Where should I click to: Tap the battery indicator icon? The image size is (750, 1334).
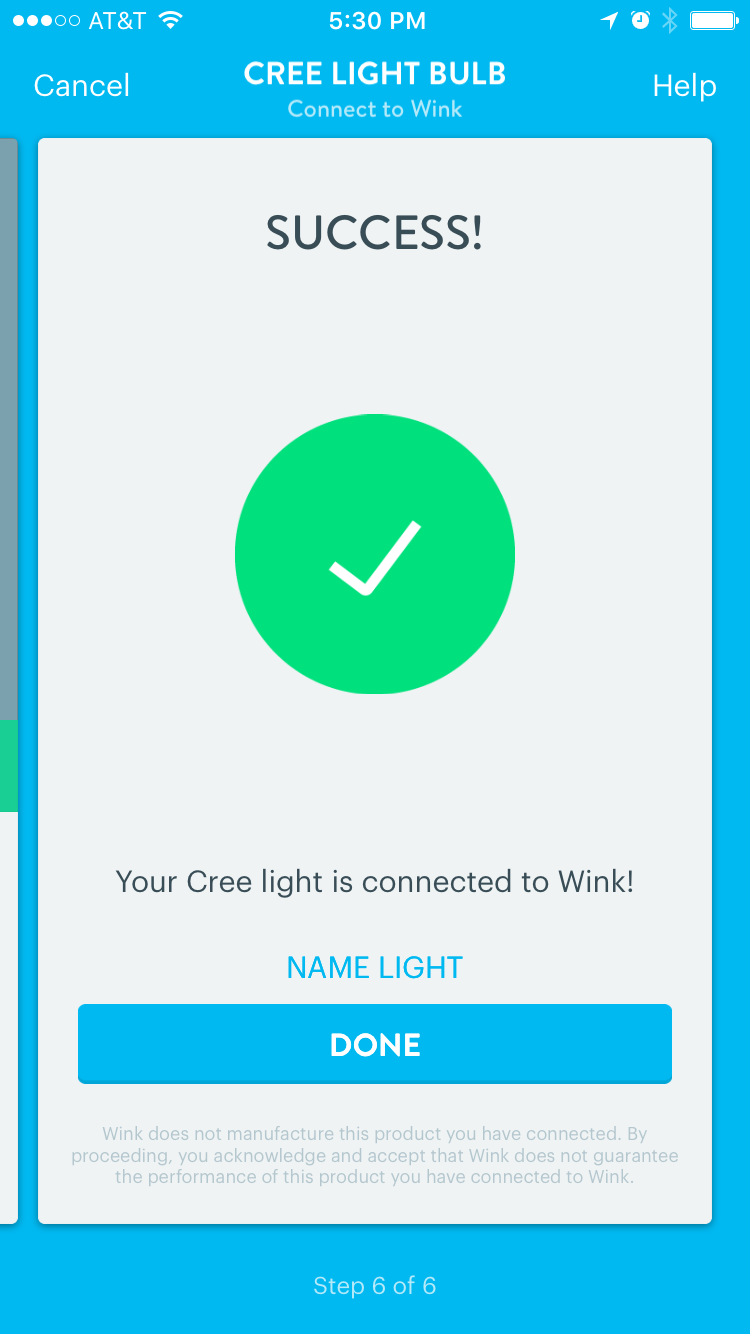click(714, 20)
